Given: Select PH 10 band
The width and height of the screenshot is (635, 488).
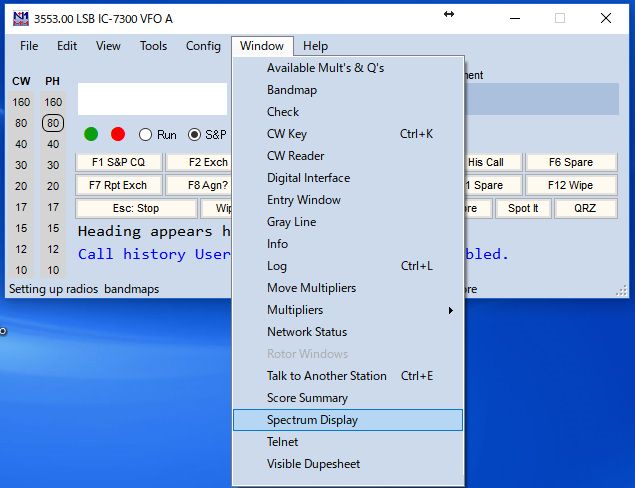Looking at the screenshot, I should coord(53,270).
